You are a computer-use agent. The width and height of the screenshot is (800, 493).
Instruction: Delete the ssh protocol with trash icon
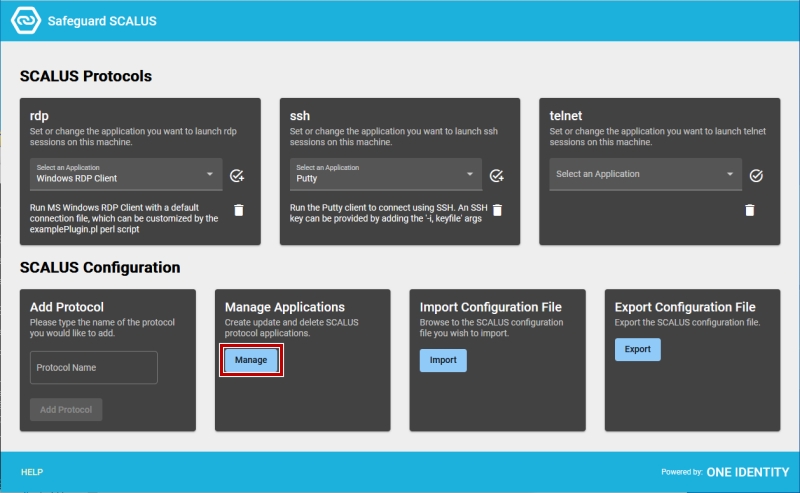click(x=497, y=210)
